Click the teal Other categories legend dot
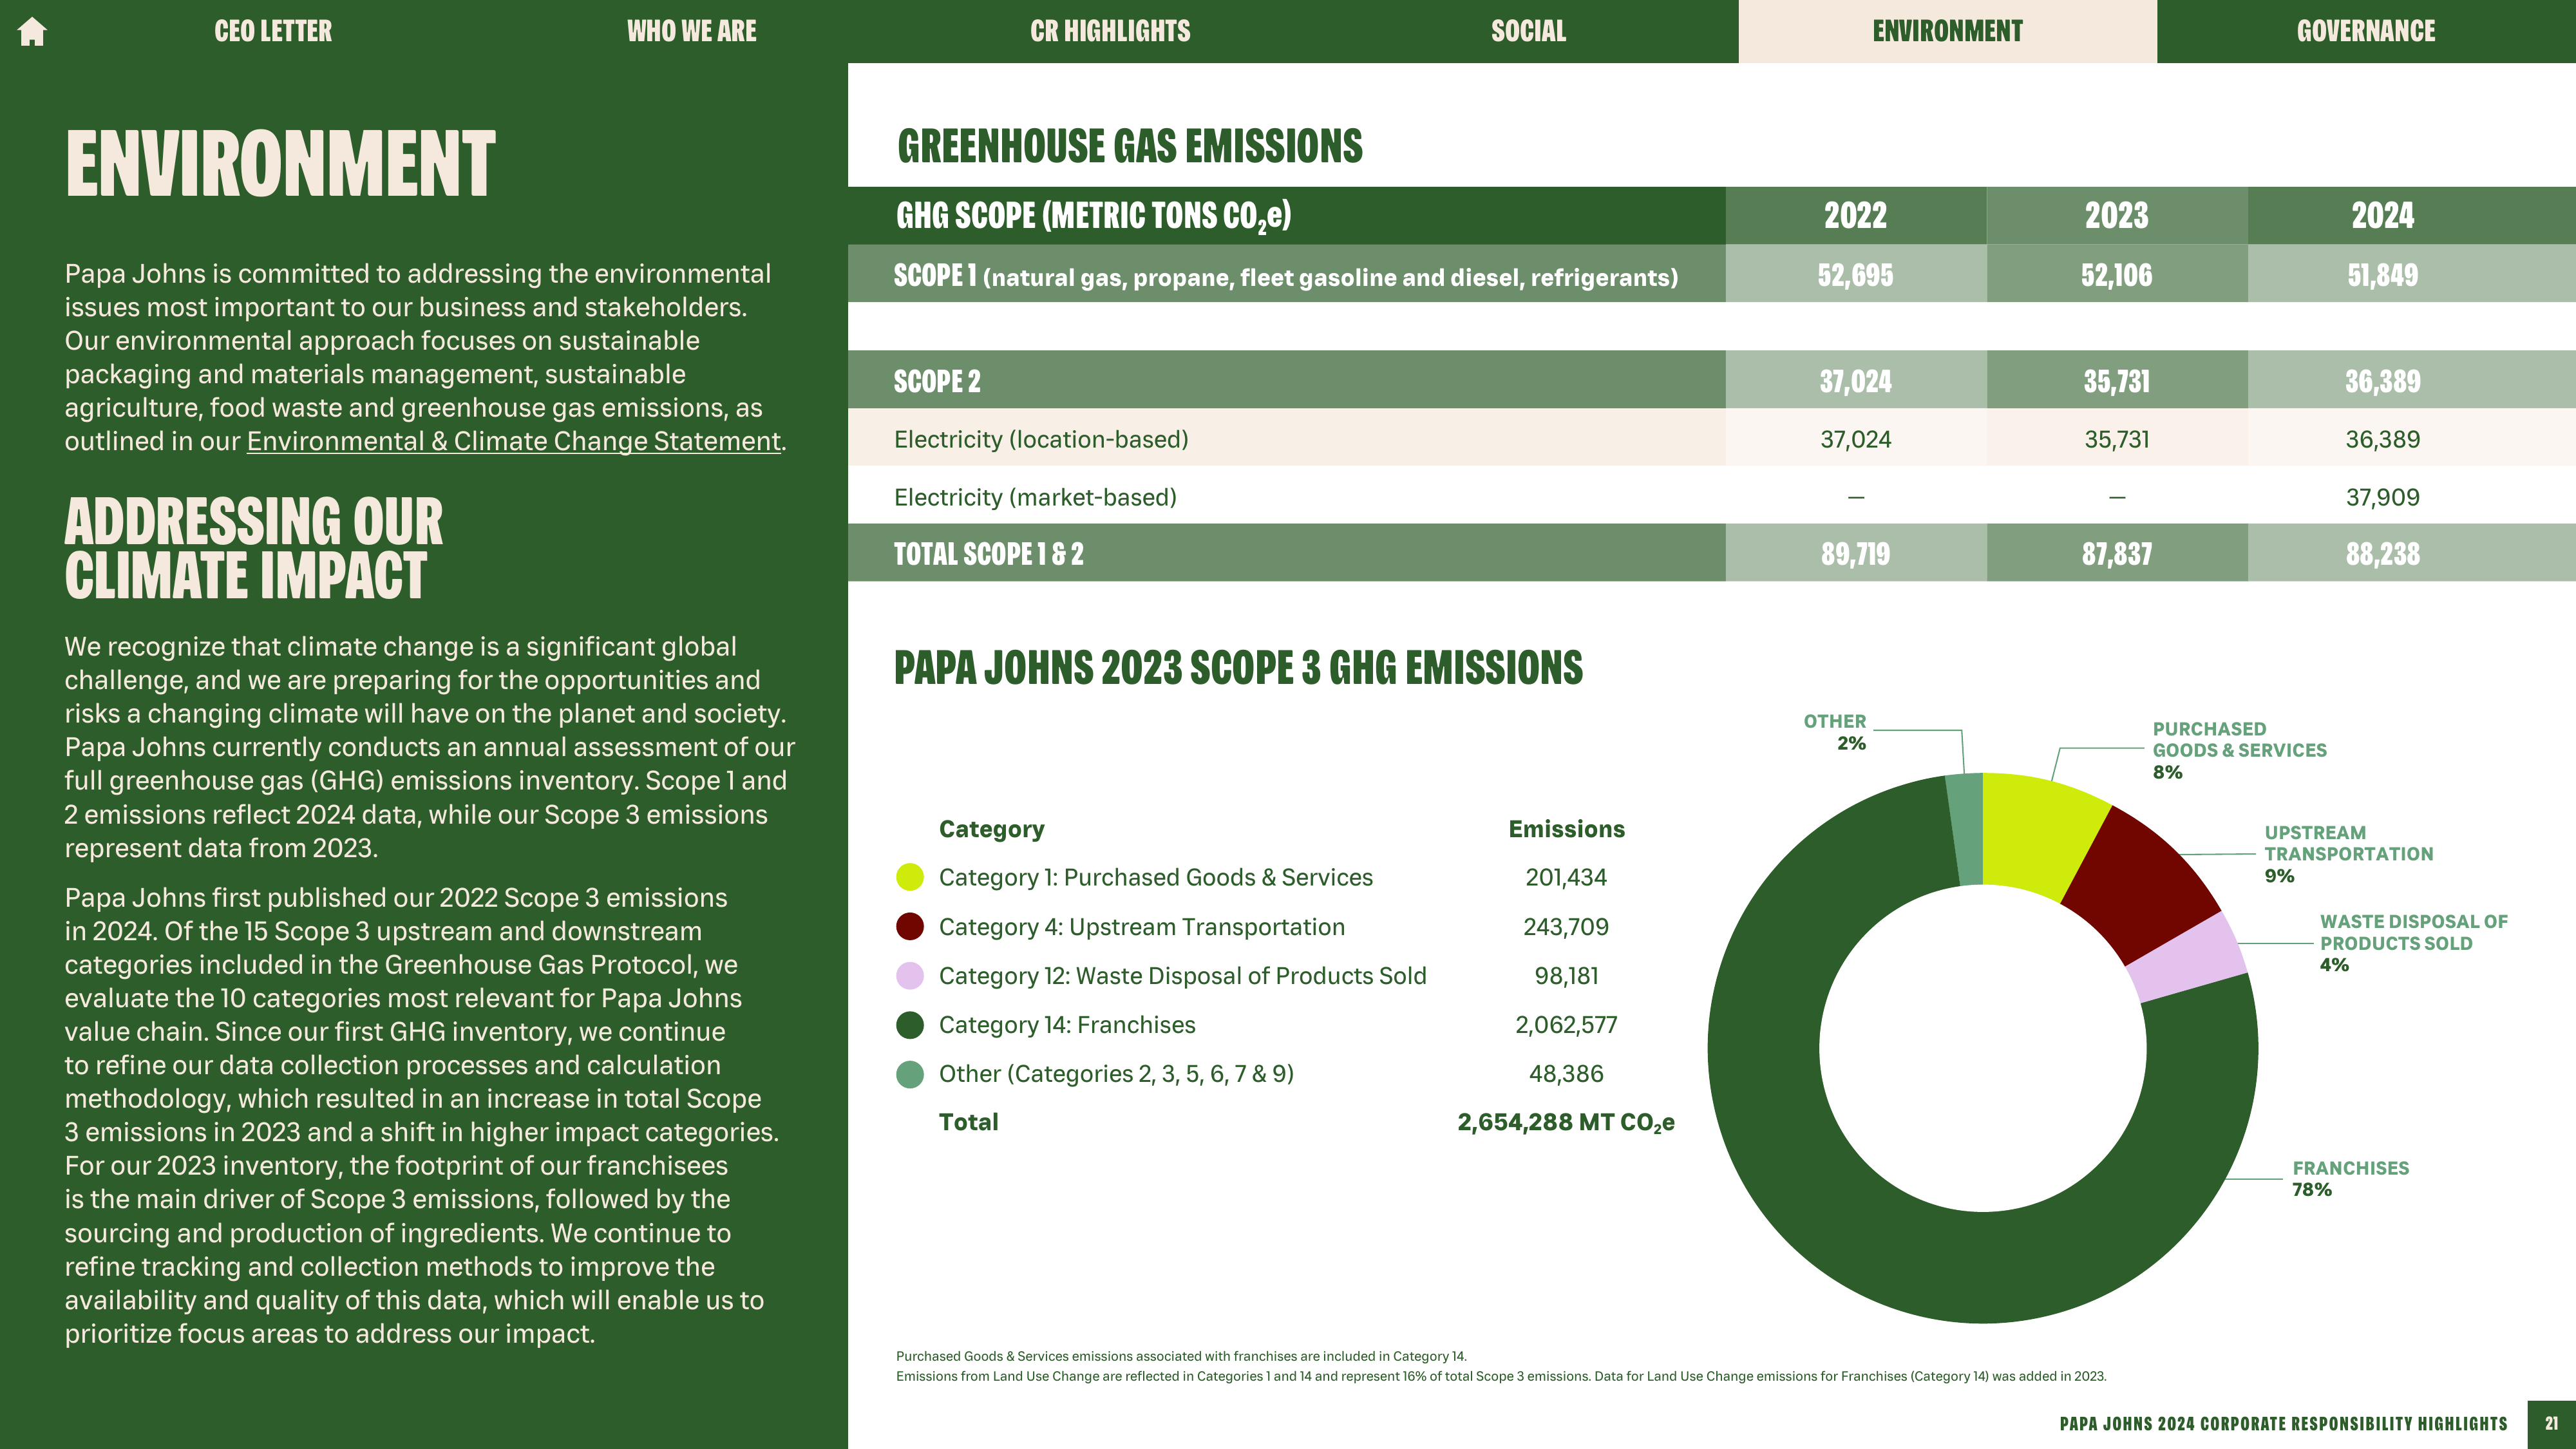Image resolution: width=2576 pixels, height=1449 pixels. (x=910, y=1074)
